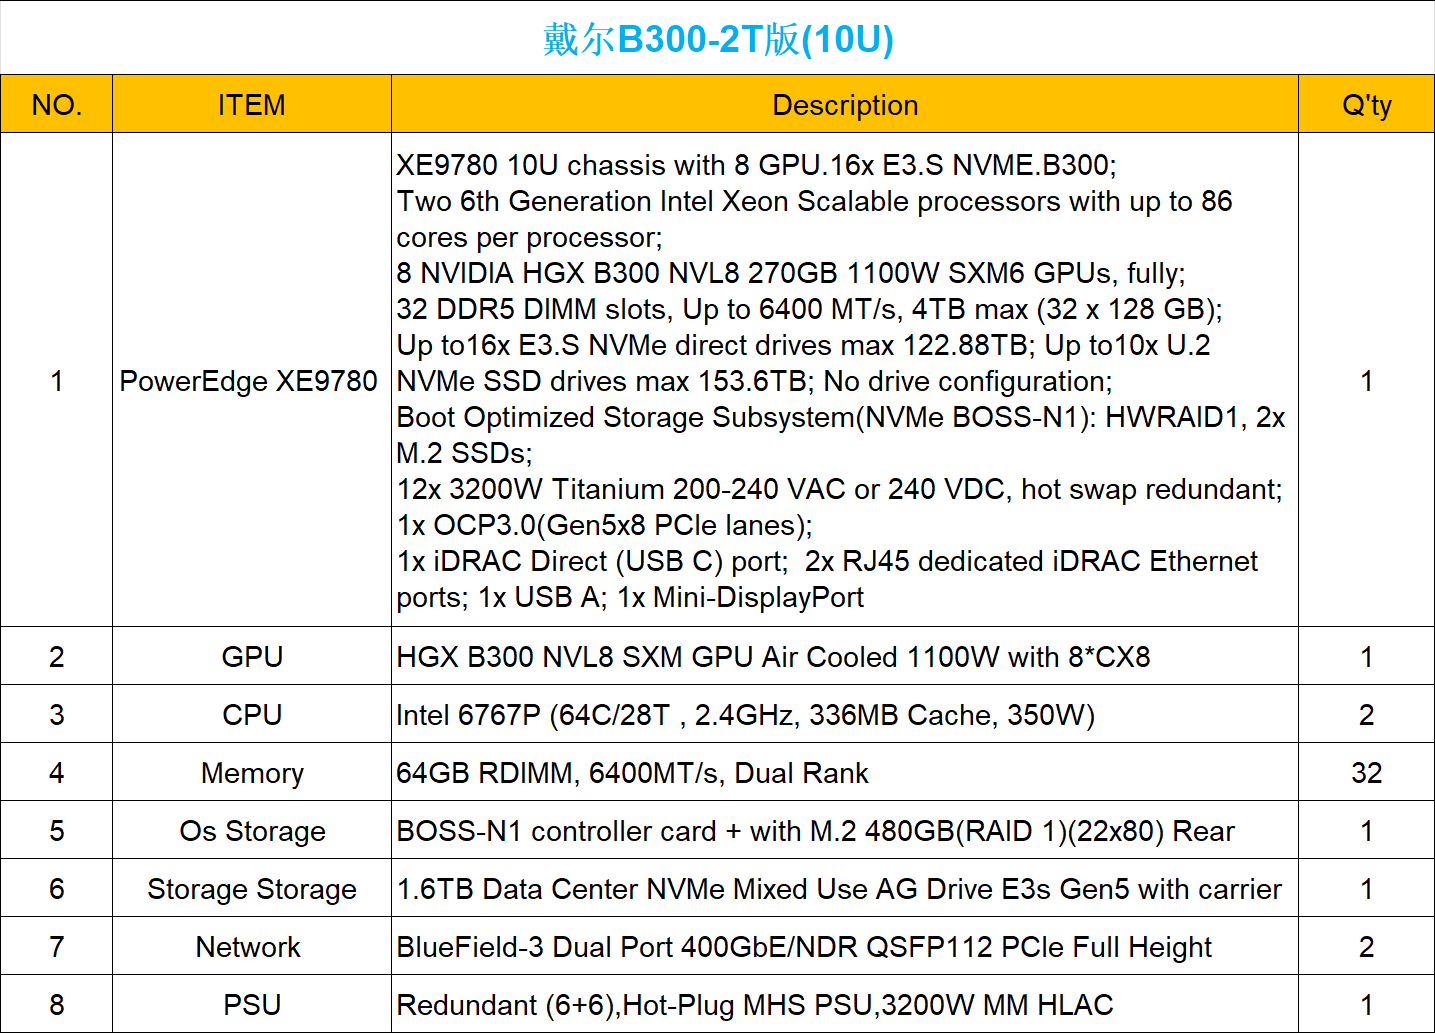Viewport: 1435px width, 1033px height.
Task: Select the "1.6TB Data Center NVMe Mixed Use" cell
Action: click(845, 888)
